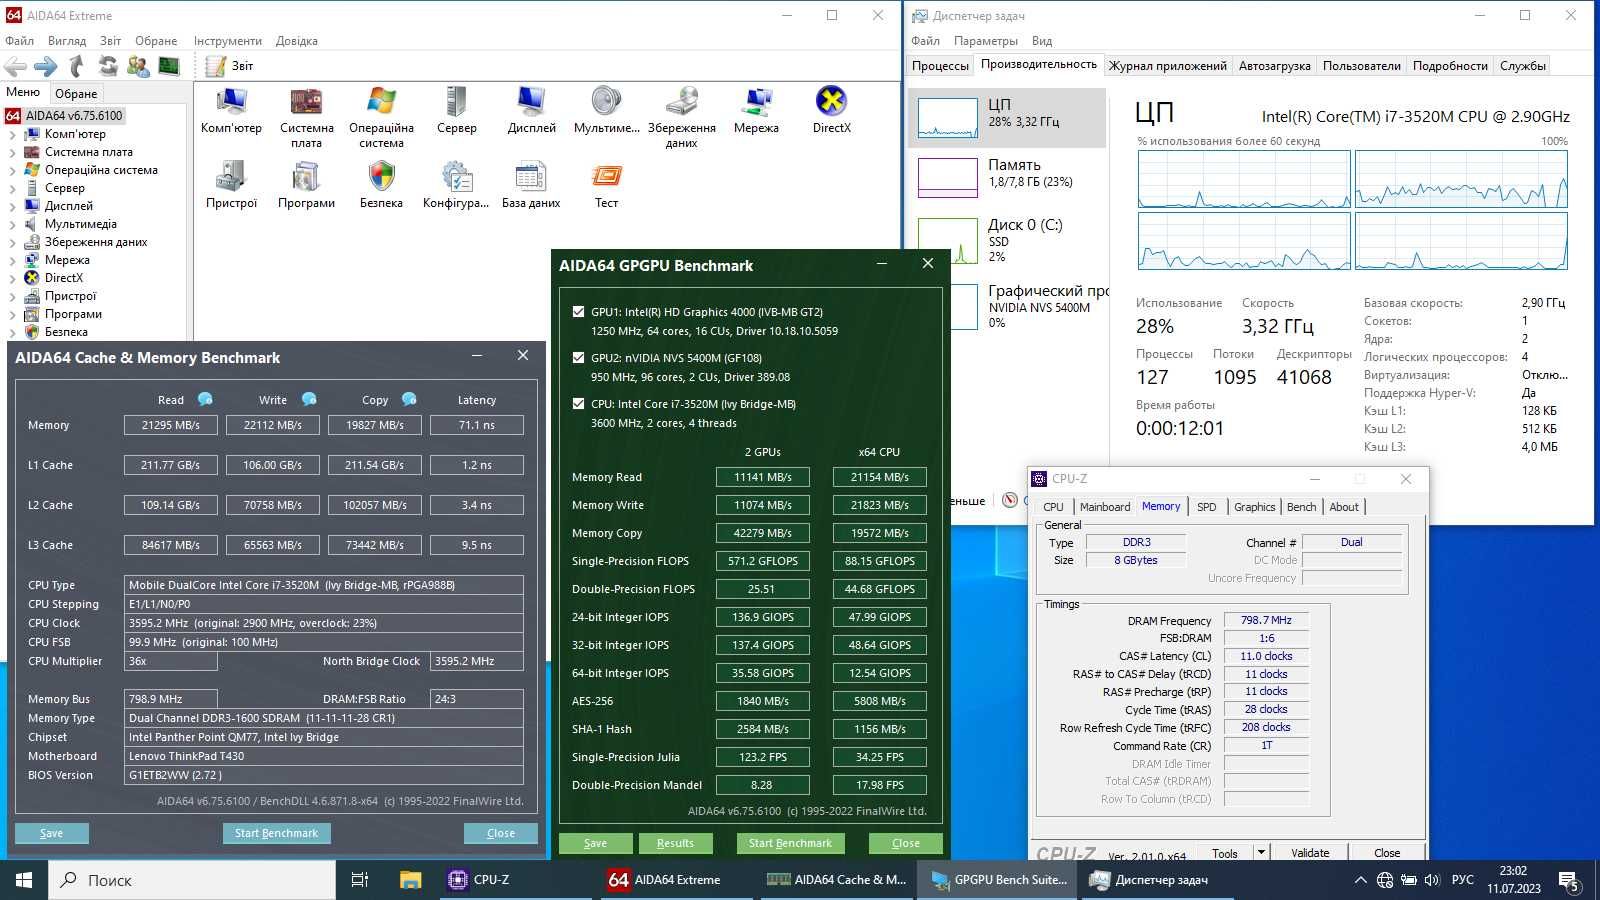Expand Комп'ютер node in AIDA64 tree
Viewport: 1600px width, 900px height.
(x=12, y=134)
